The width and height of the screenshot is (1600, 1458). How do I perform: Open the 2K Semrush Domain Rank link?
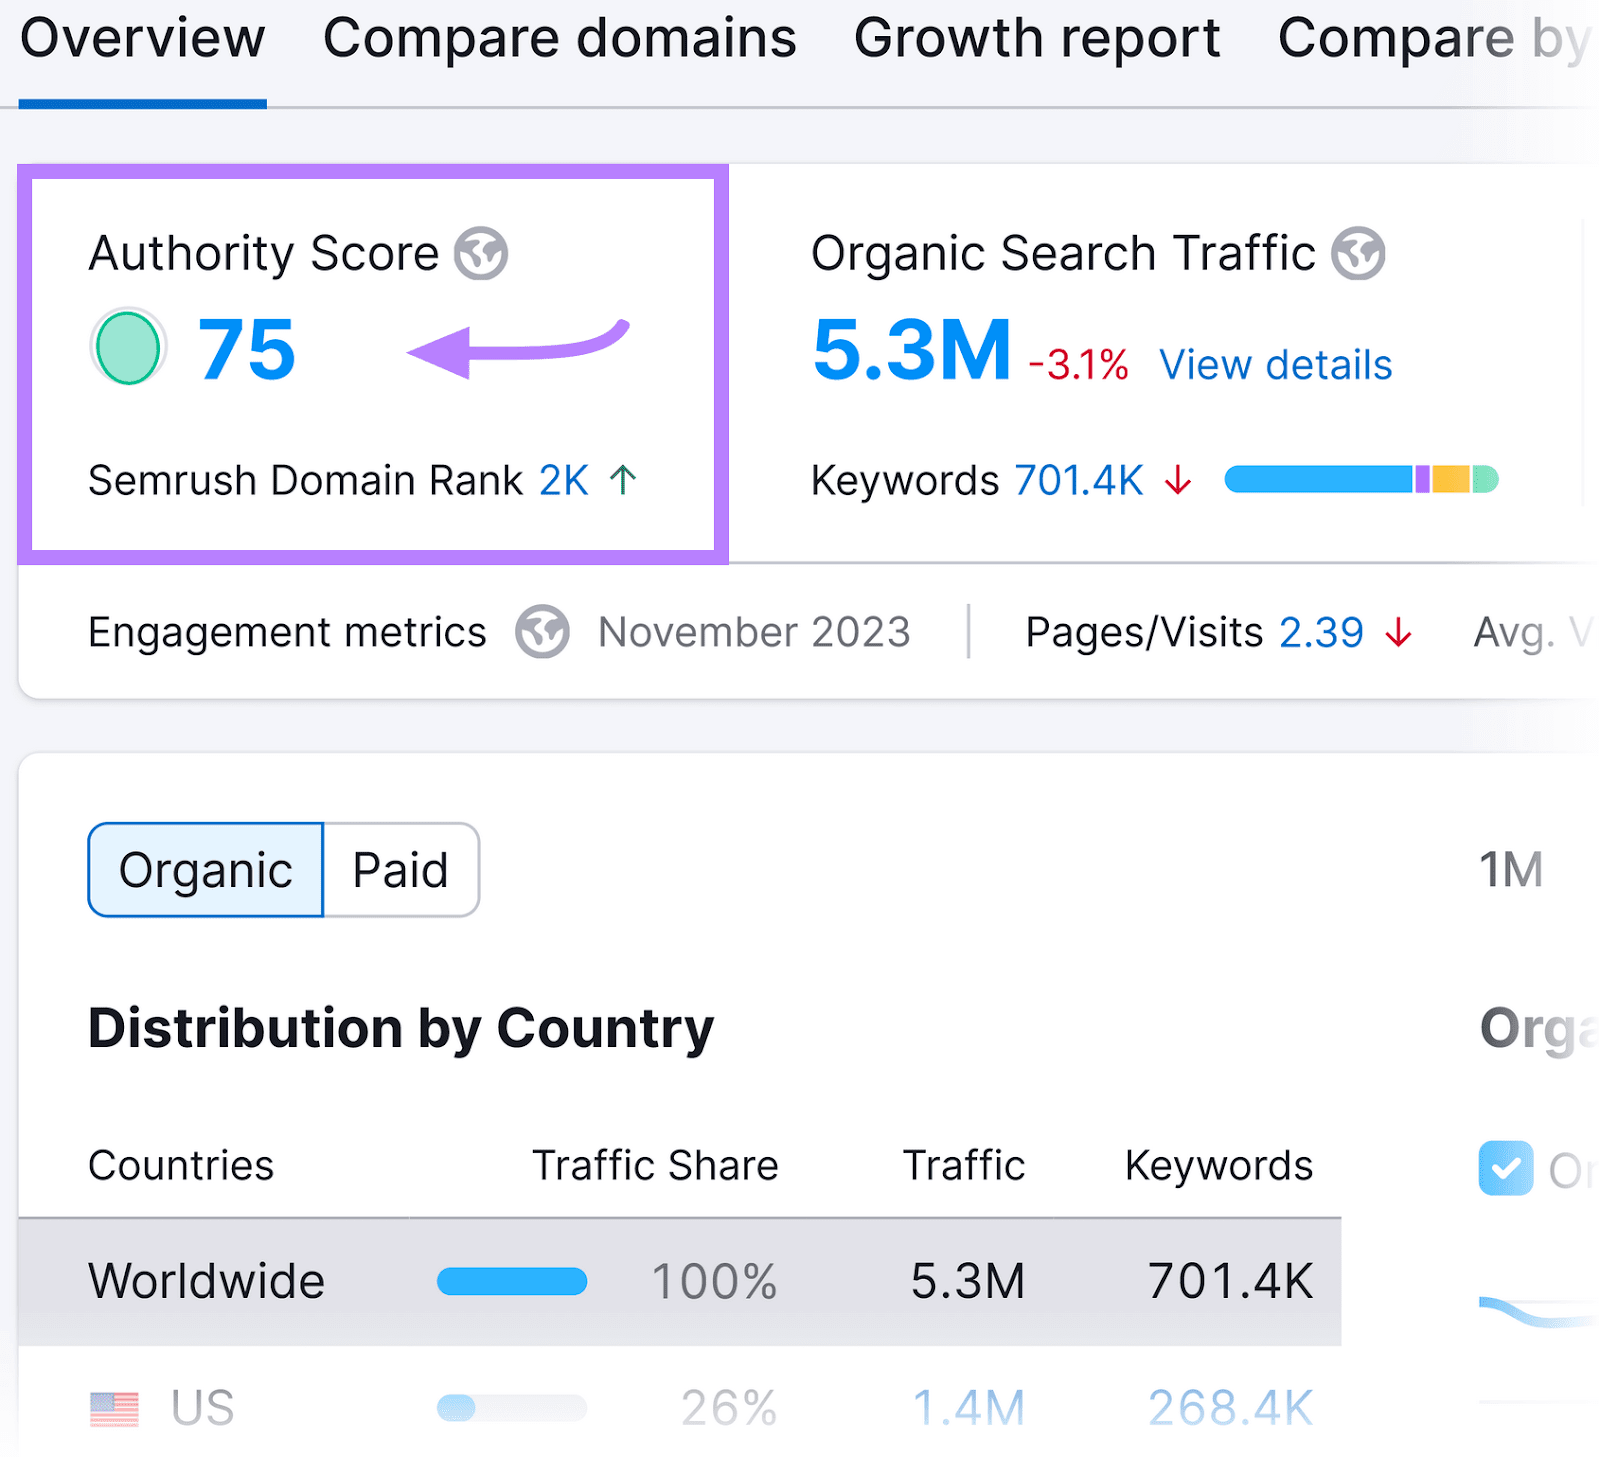click(x=562, y=479)
